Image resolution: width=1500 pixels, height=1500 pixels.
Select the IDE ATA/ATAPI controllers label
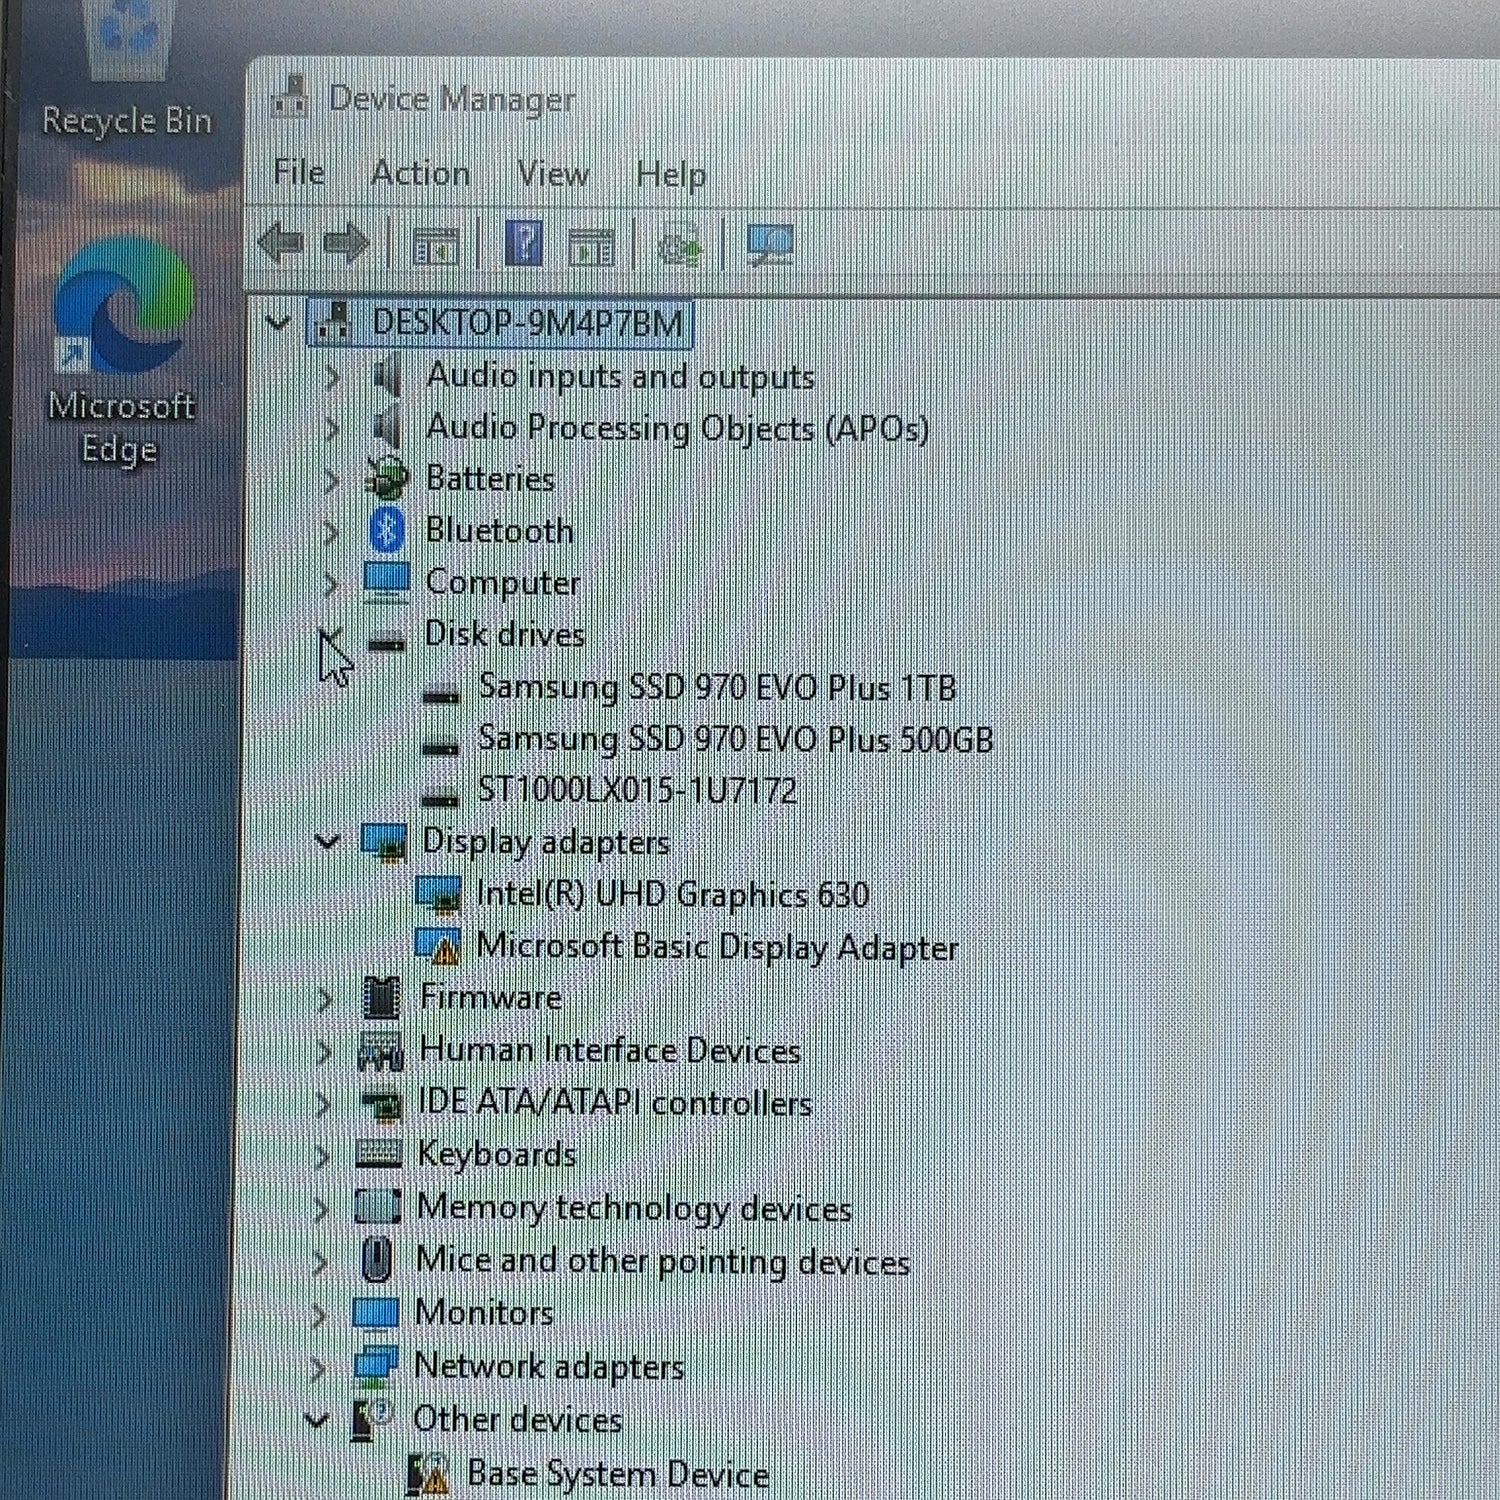click(614, 1102)
